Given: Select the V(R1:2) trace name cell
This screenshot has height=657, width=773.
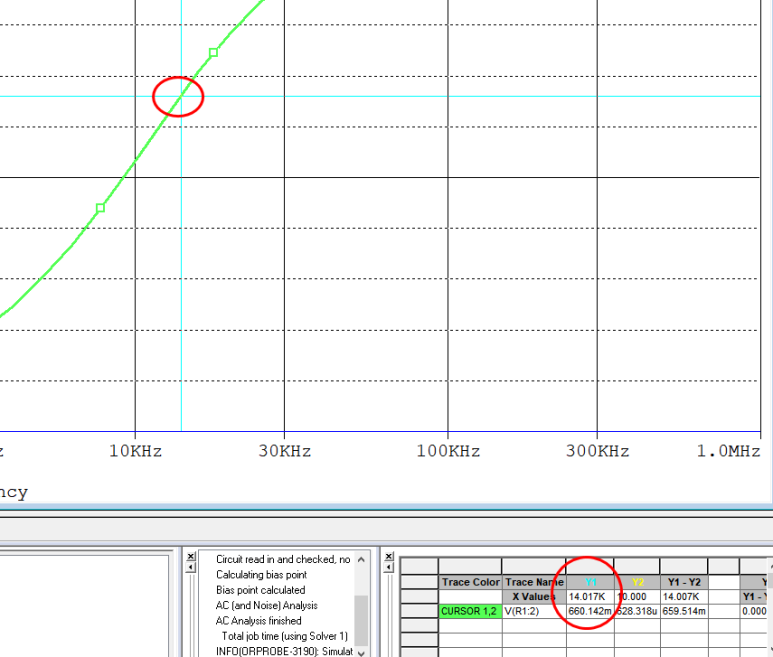Looking at the screenshot, I should tap(534, 611).
